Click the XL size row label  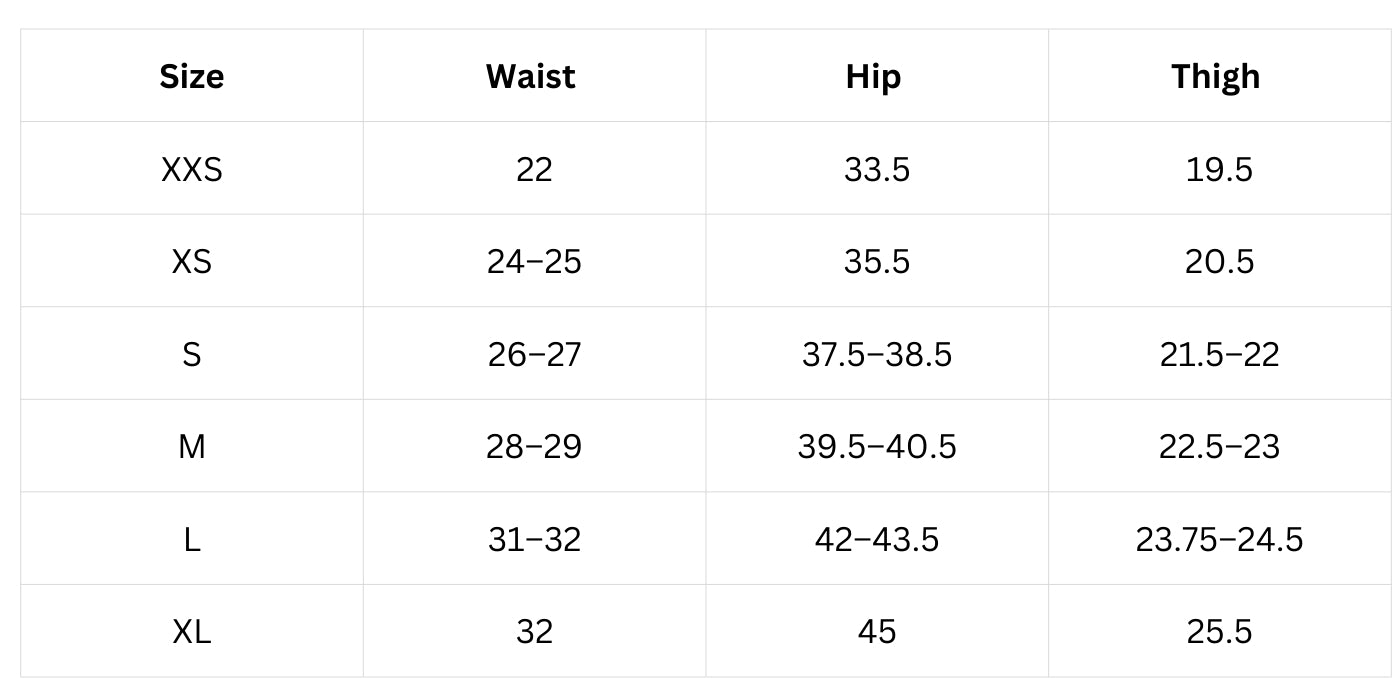point(192,632)
